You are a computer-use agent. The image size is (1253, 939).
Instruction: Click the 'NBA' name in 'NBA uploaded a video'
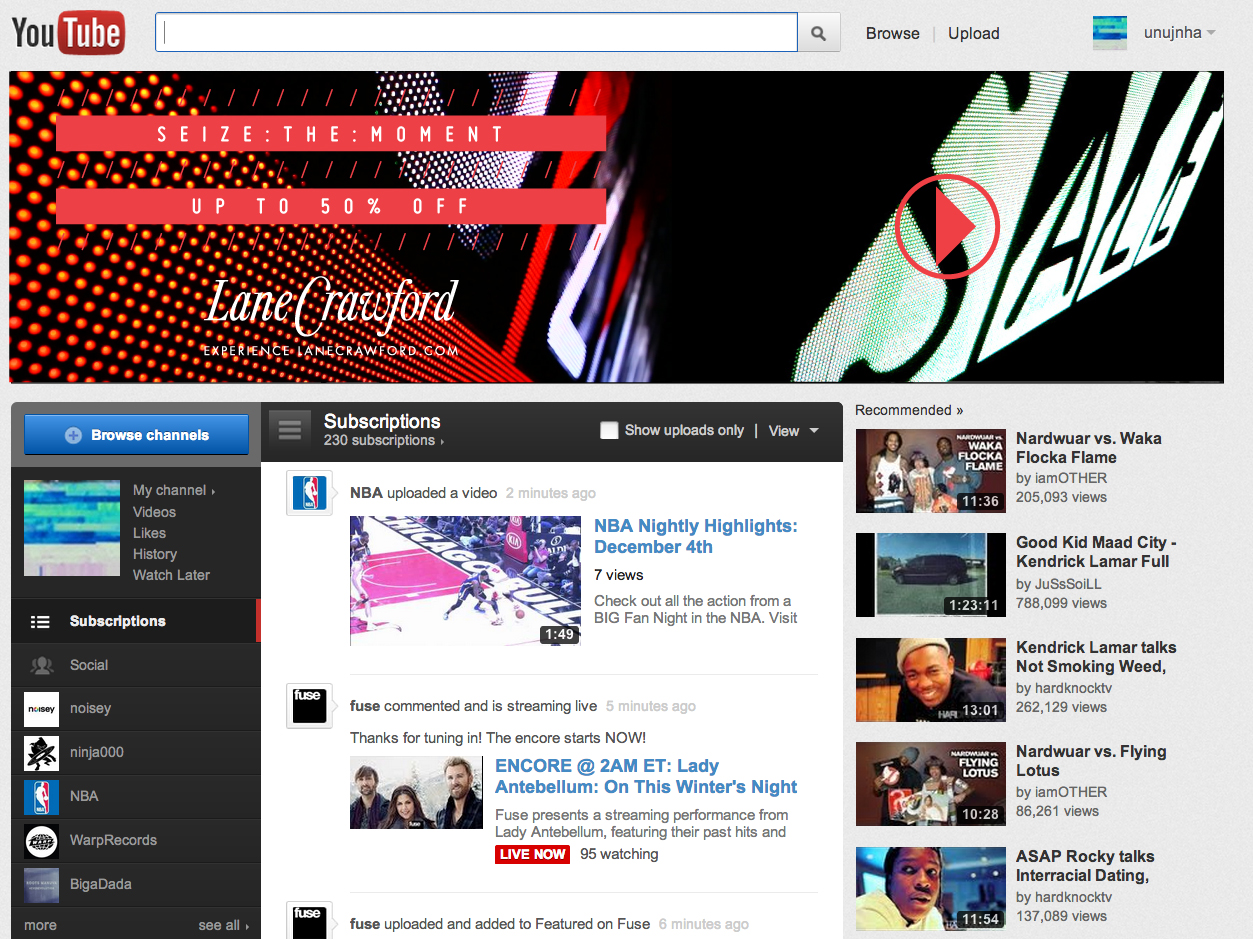[x=366, y=493]
